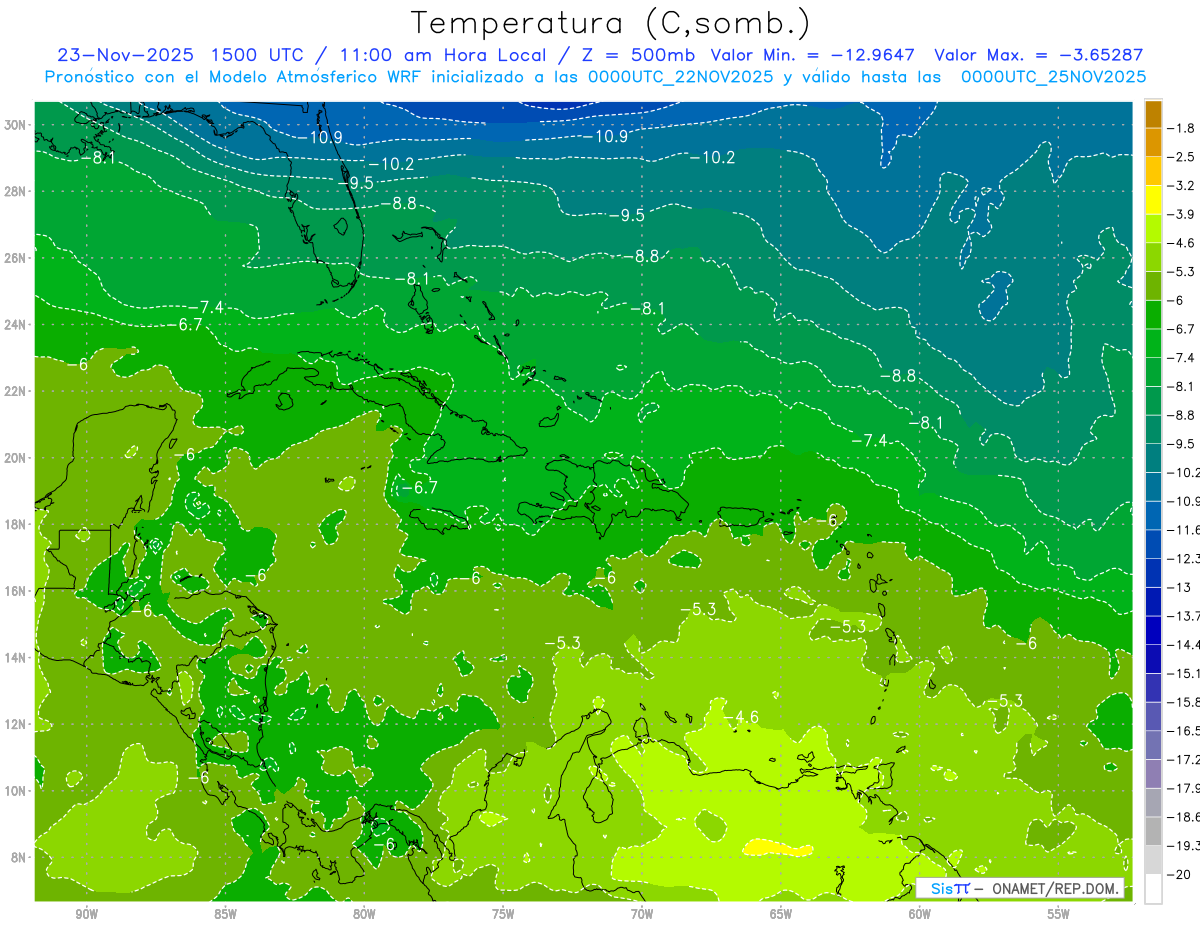Click the "30N" latitude axis label

[x=16, y=125]
